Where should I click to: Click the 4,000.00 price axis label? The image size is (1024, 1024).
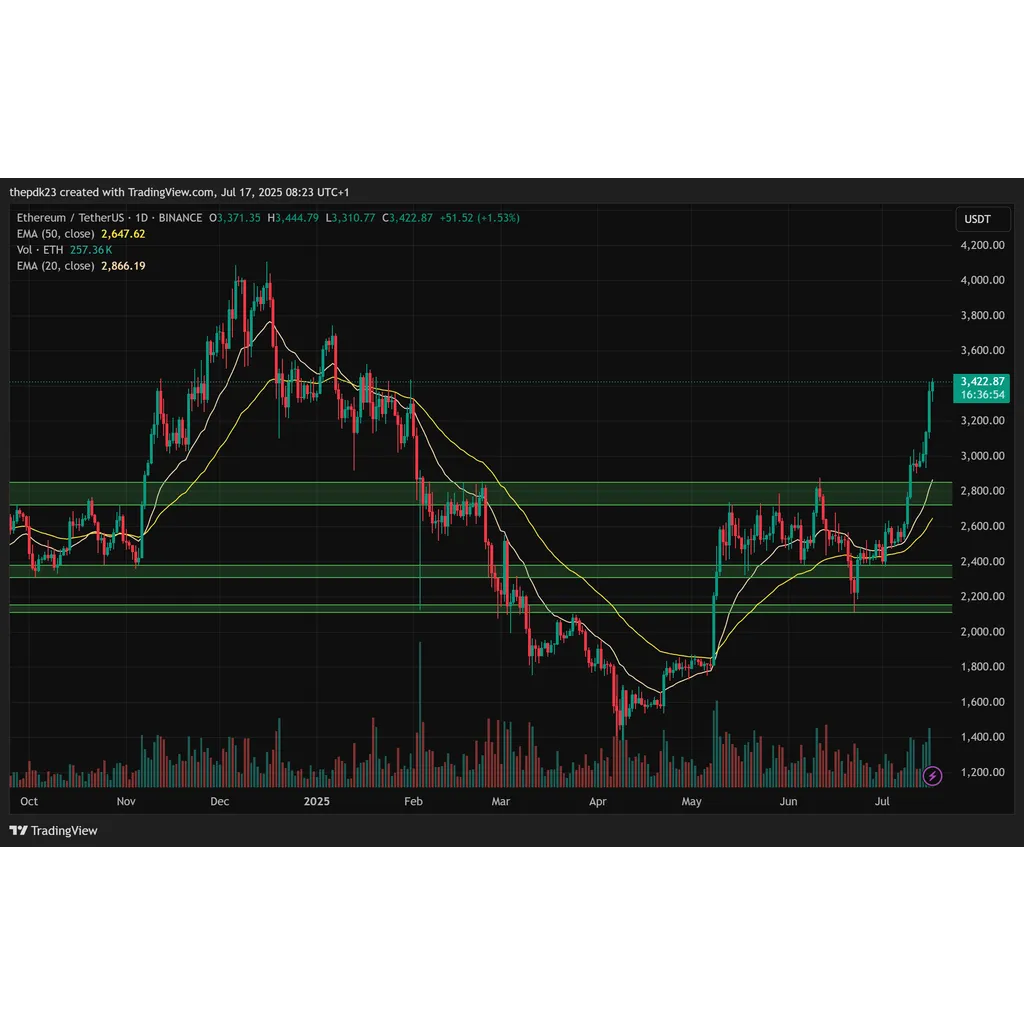(x=982, y=280)
